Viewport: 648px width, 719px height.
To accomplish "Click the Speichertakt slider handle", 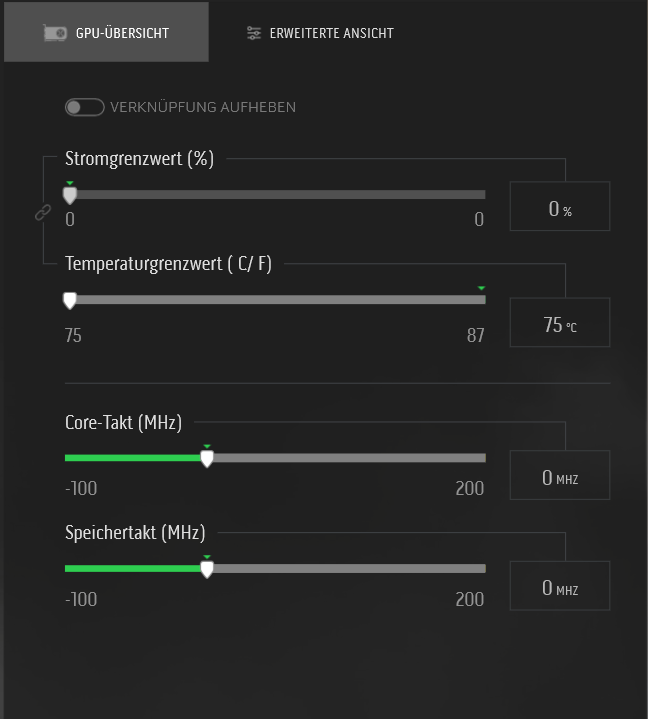I will pos(207,569).
